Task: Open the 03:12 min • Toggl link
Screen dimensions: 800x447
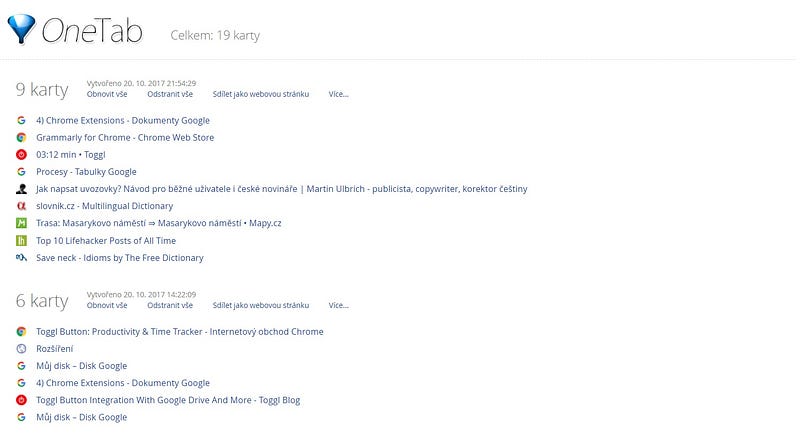Action: [70, 155]
